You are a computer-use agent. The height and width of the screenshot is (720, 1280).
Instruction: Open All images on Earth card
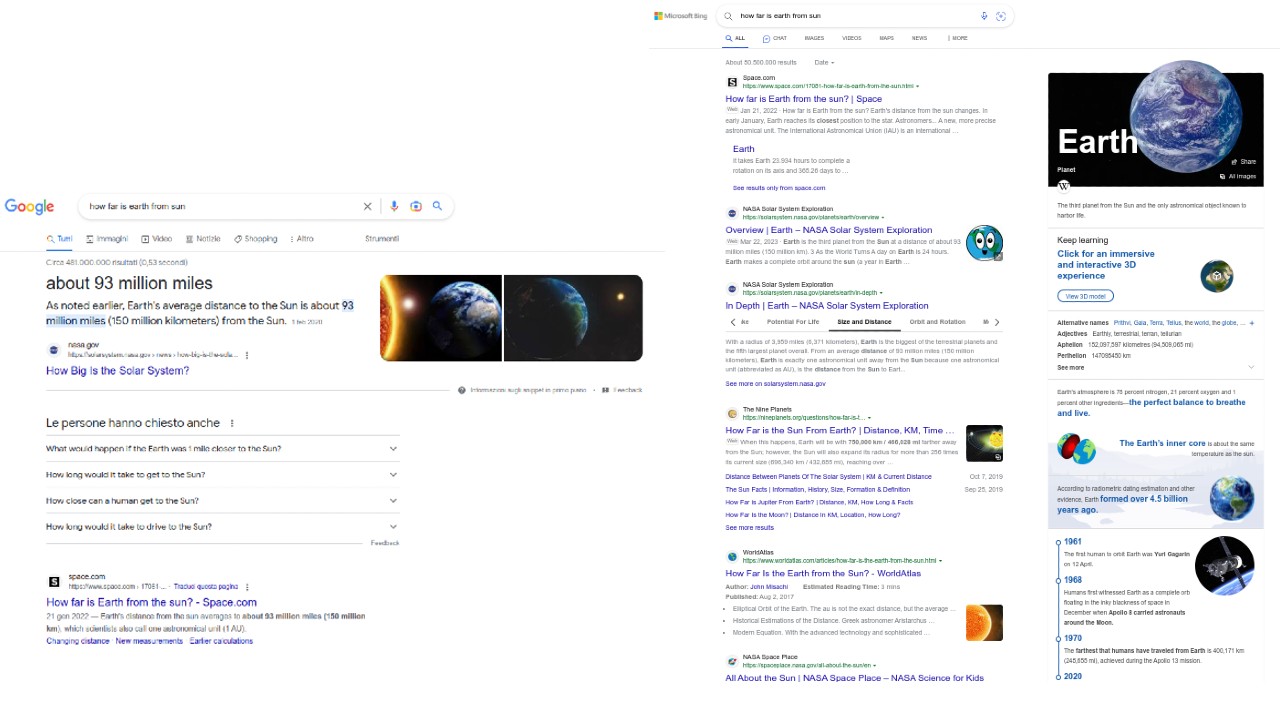coord(1237,176)
